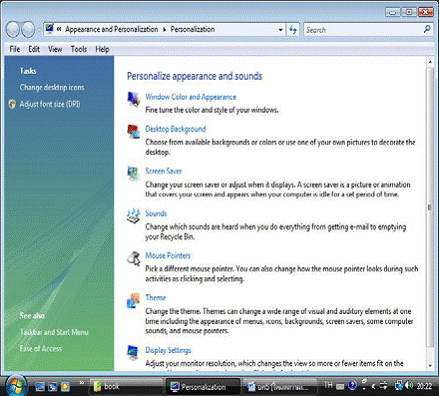Expand recent pages dropdown beside Forward button
Screen dimensions: 439x396
click(x=39, y=30)
